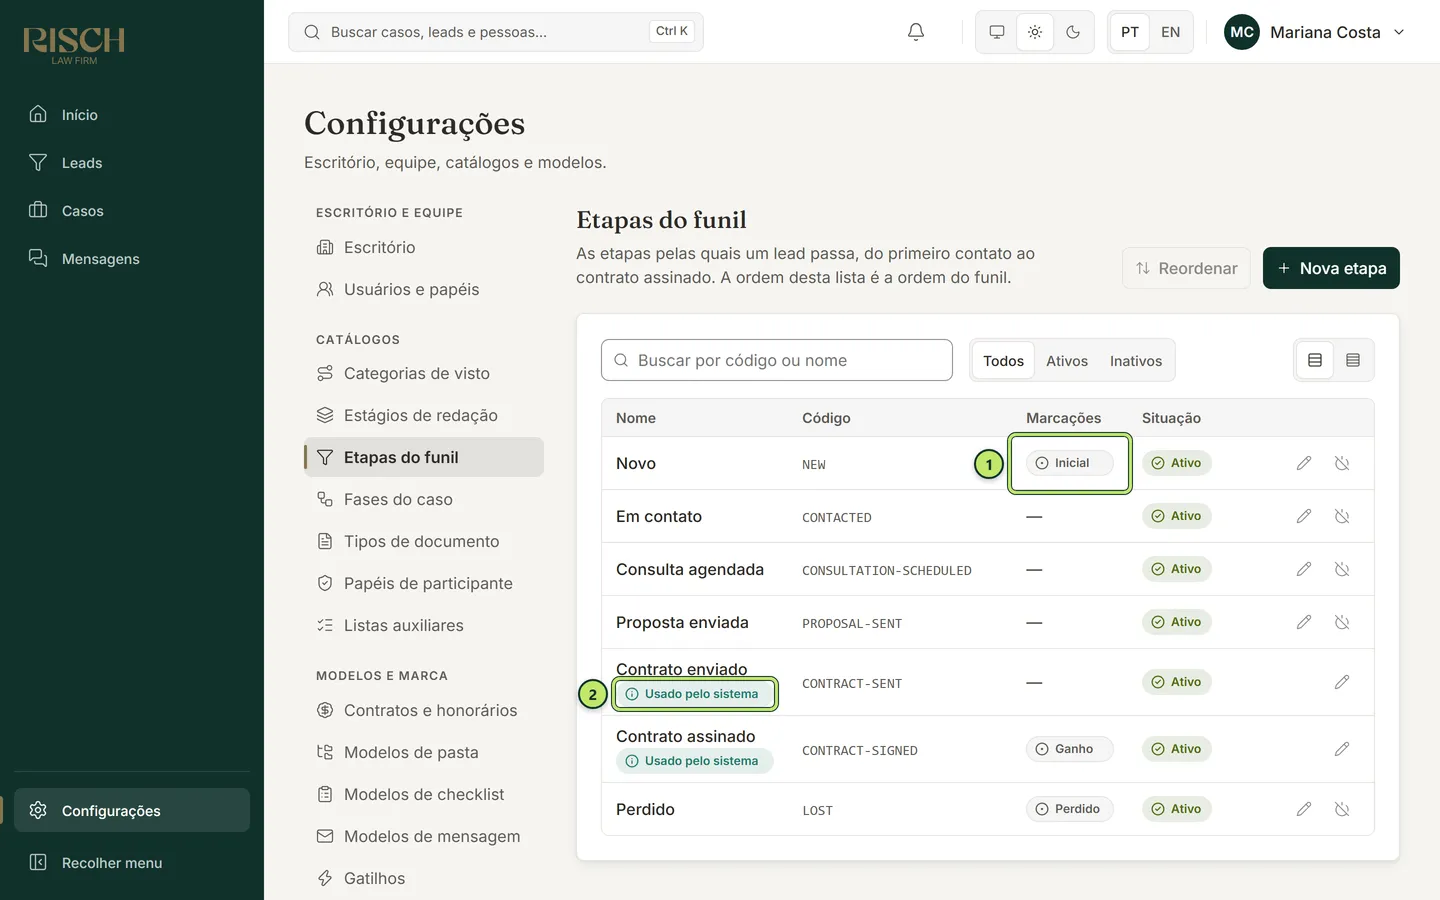
Task: Open Escritório settings
Action: pos(424,247)
